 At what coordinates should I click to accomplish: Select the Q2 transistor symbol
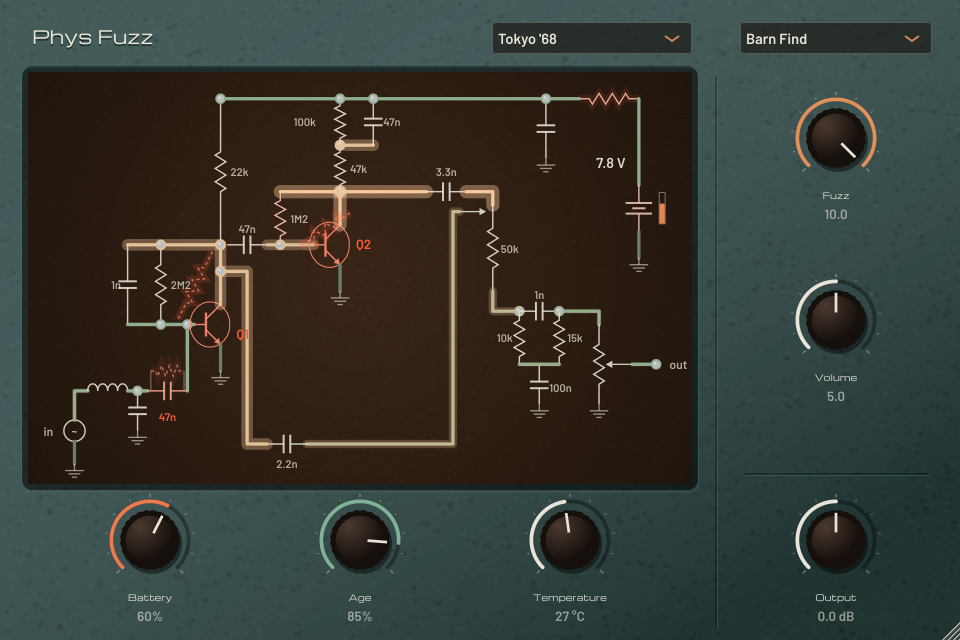tap(329, 245)
